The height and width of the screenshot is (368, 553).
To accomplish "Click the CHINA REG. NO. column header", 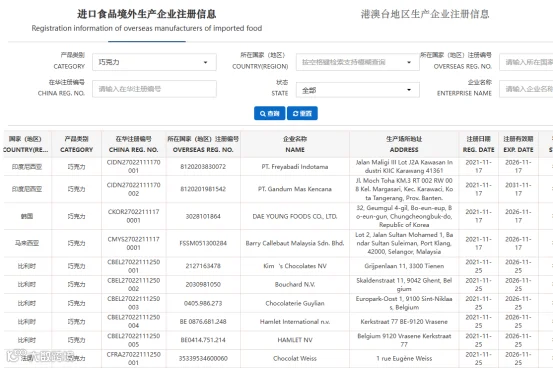I will coord(134,144).
